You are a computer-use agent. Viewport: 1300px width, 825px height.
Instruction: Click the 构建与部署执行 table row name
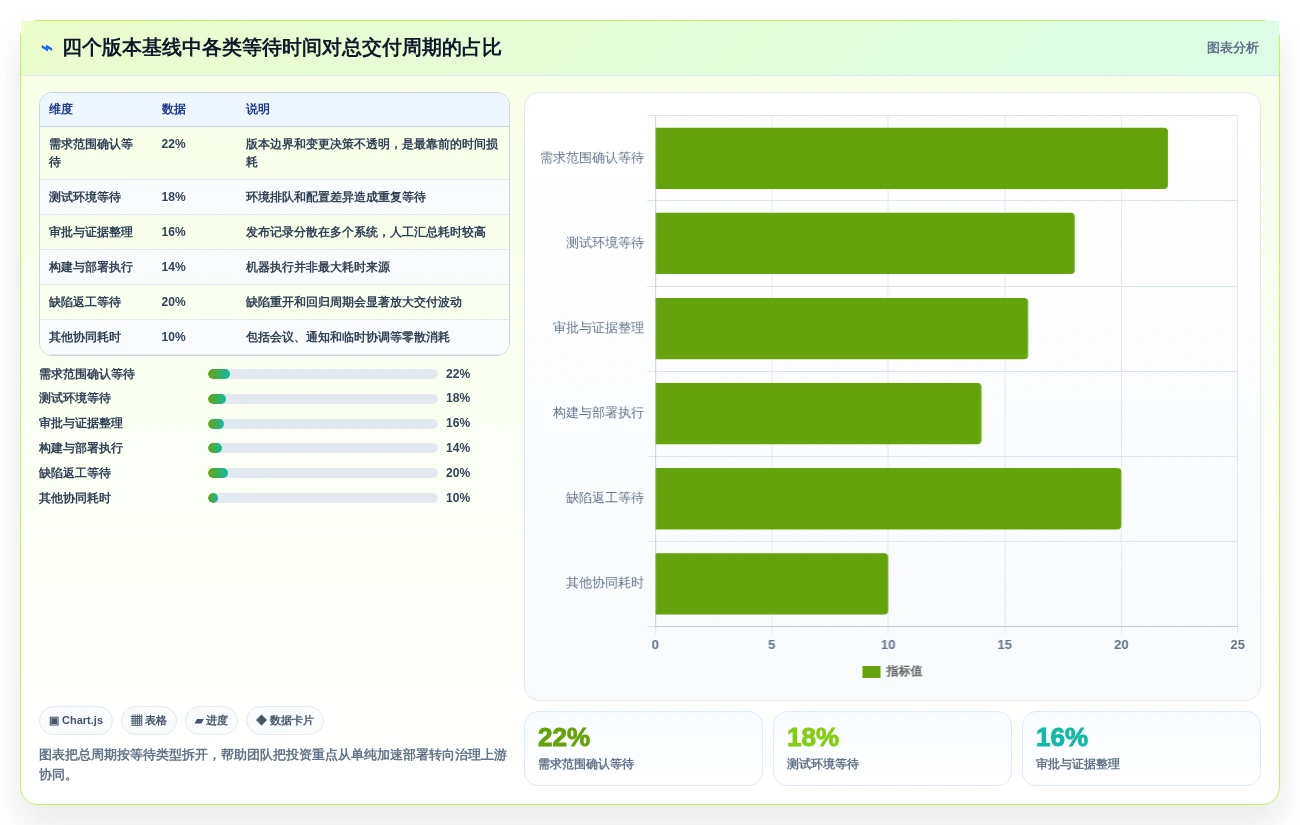point(91,267)
